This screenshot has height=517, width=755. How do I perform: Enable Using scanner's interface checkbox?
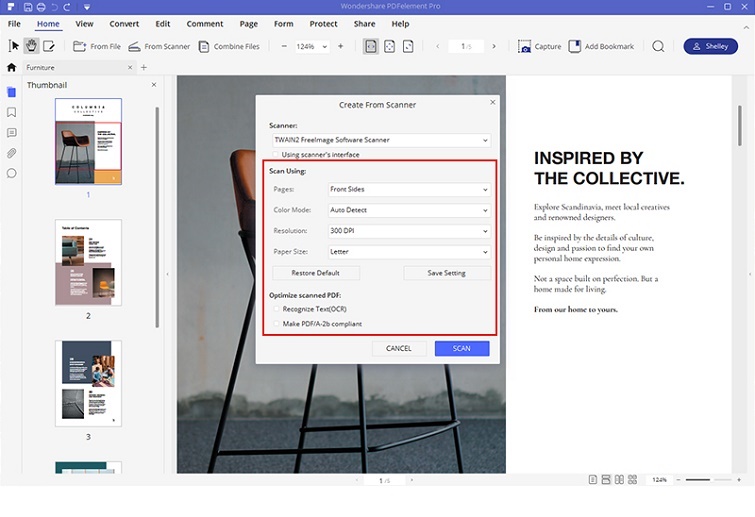click(x=275, y=155)
